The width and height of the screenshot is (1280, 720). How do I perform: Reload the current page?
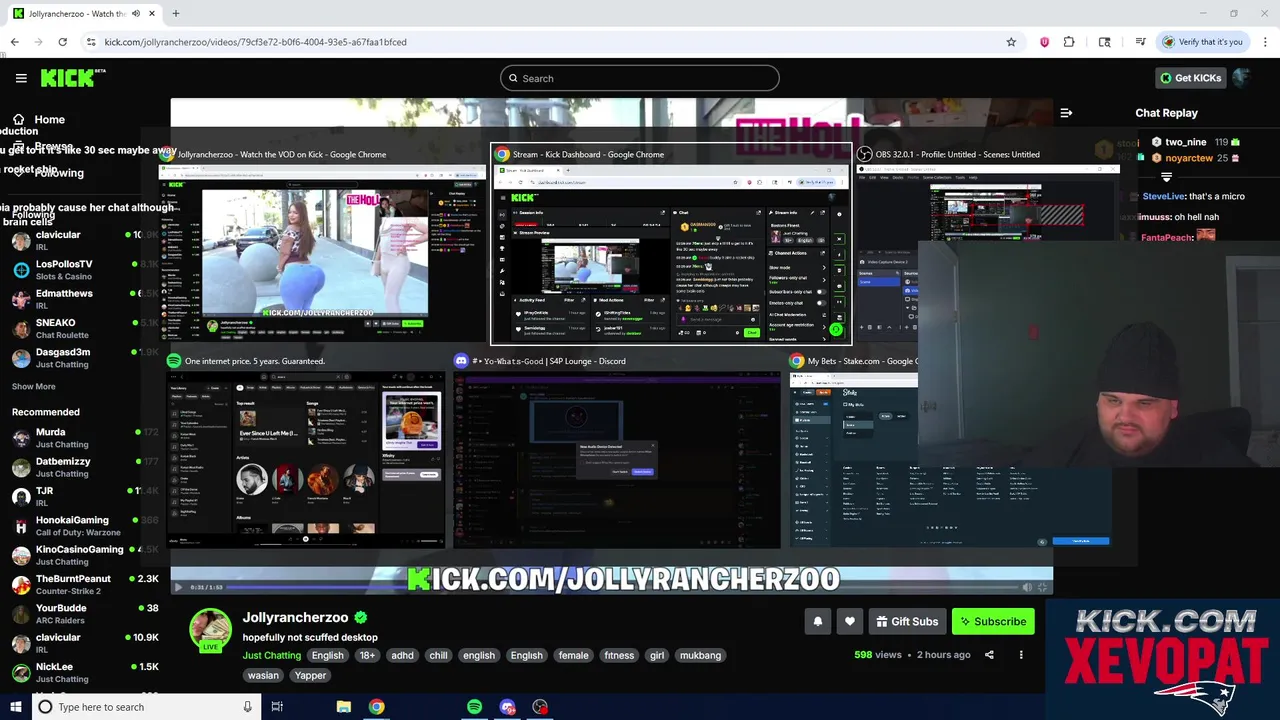click(62, 42)
